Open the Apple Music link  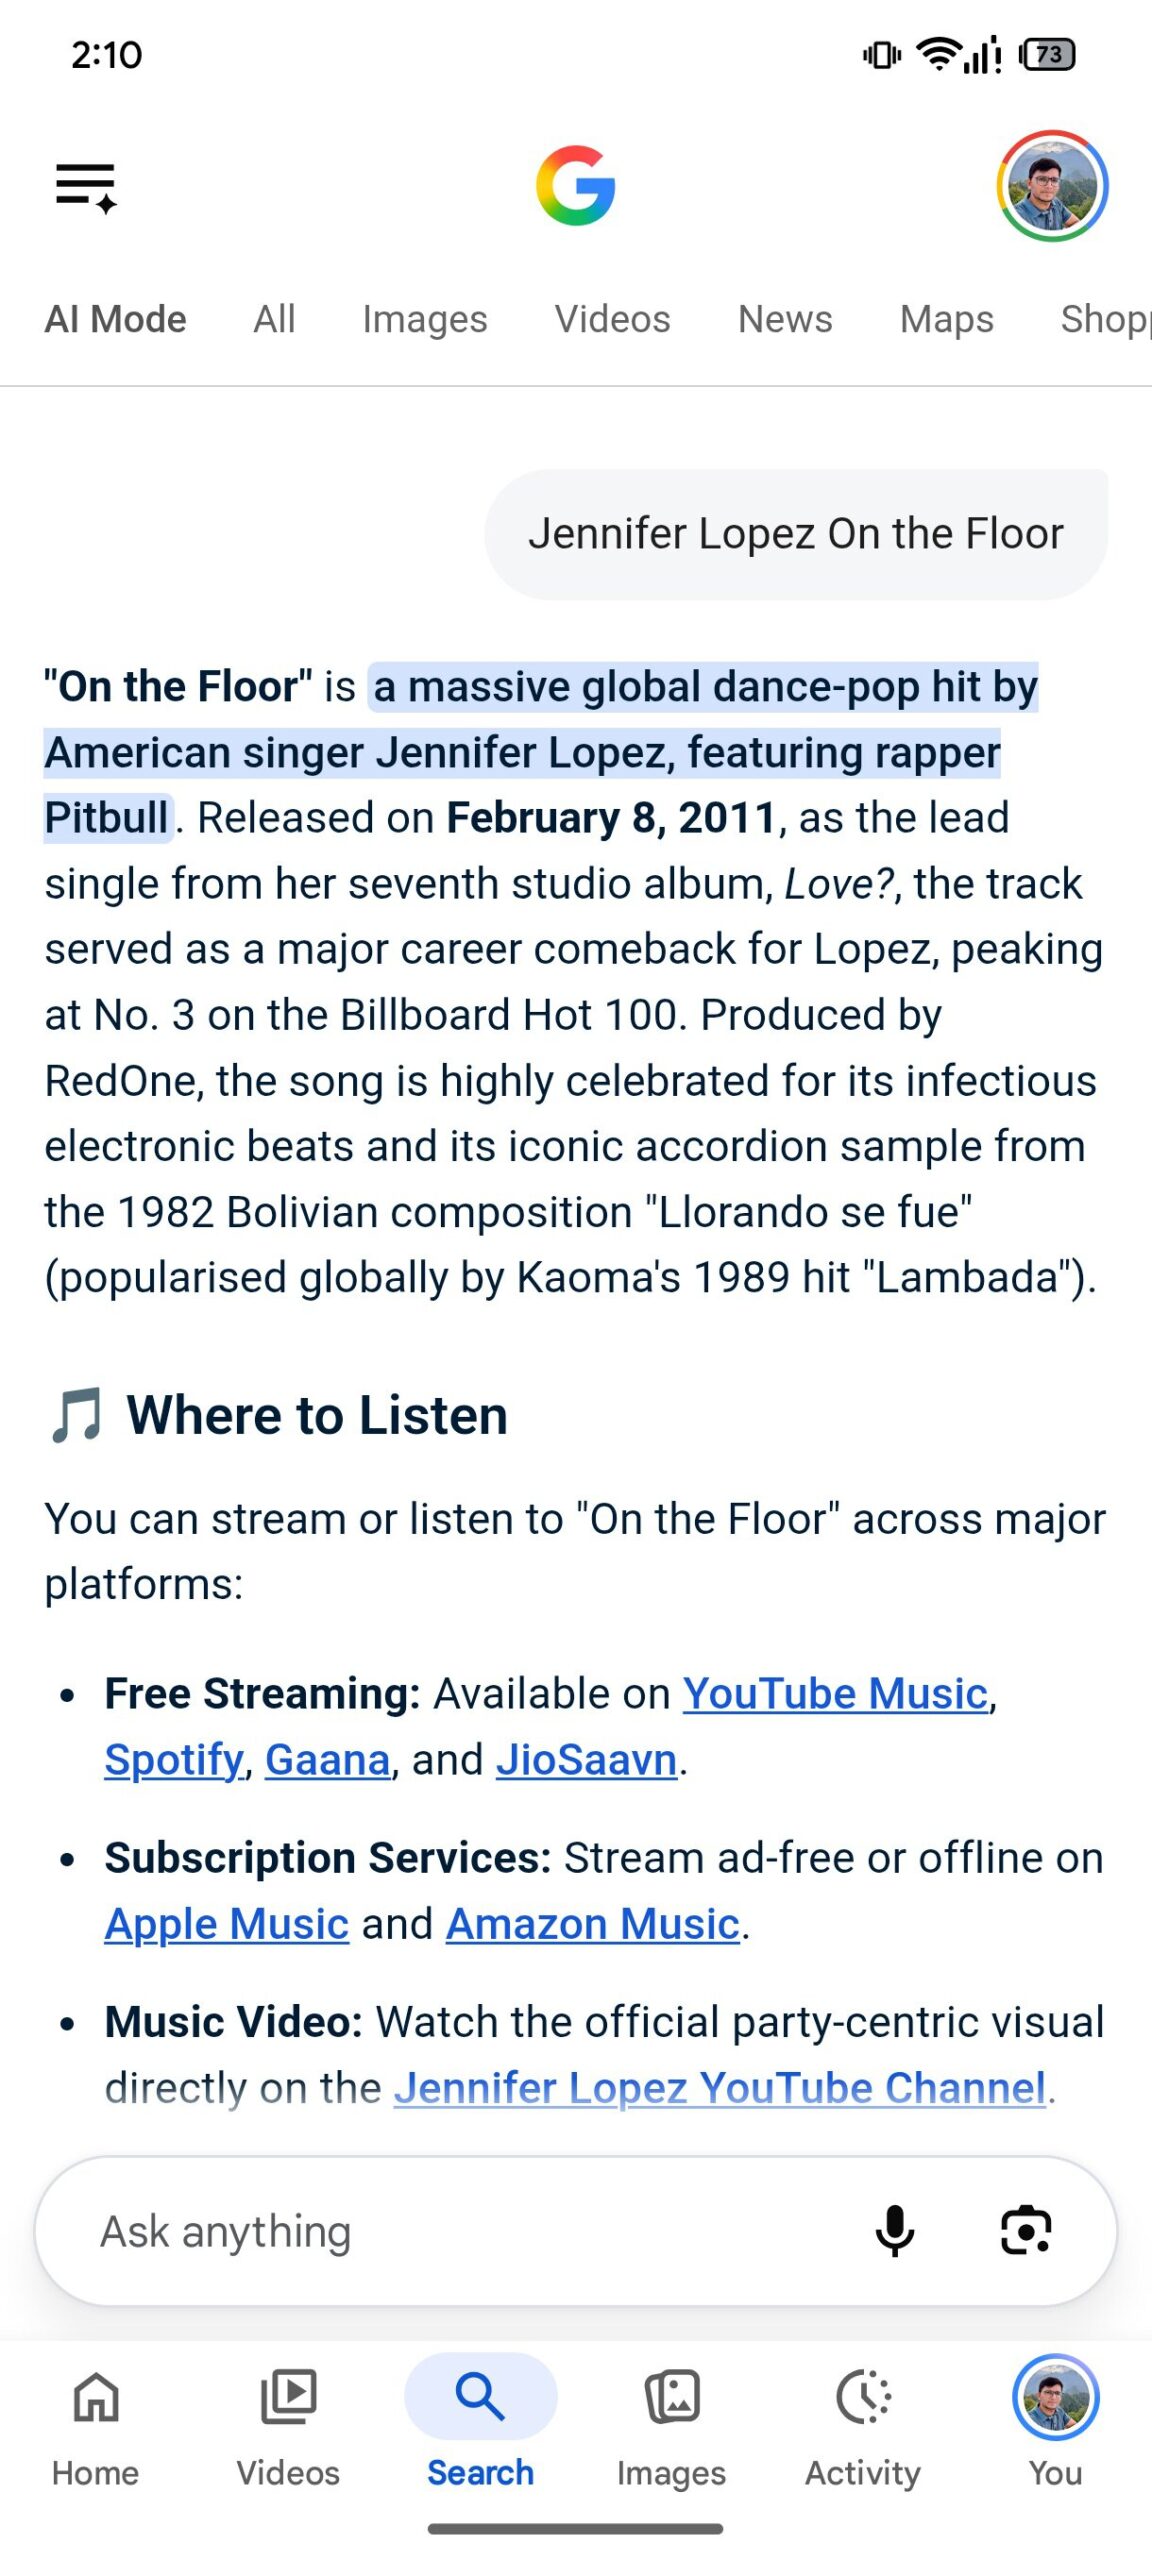227,1924
